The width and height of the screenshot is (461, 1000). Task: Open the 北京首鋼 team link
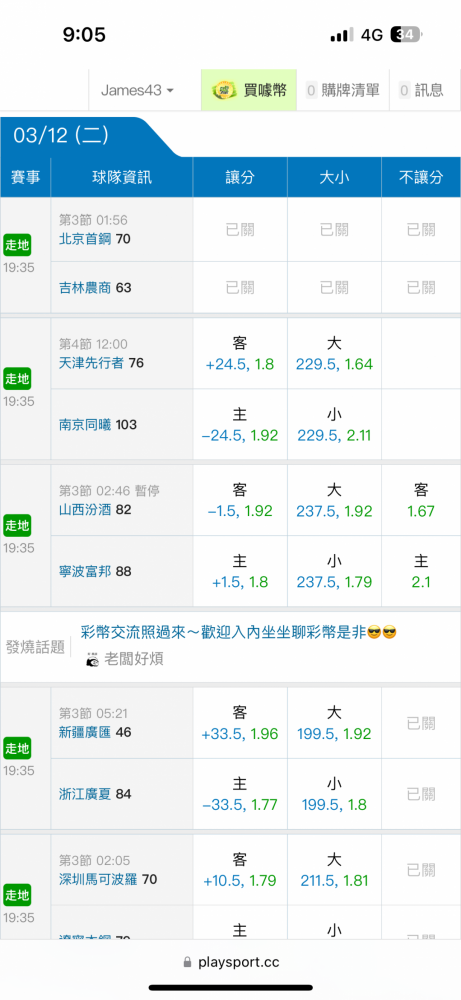tap(85, 239)
